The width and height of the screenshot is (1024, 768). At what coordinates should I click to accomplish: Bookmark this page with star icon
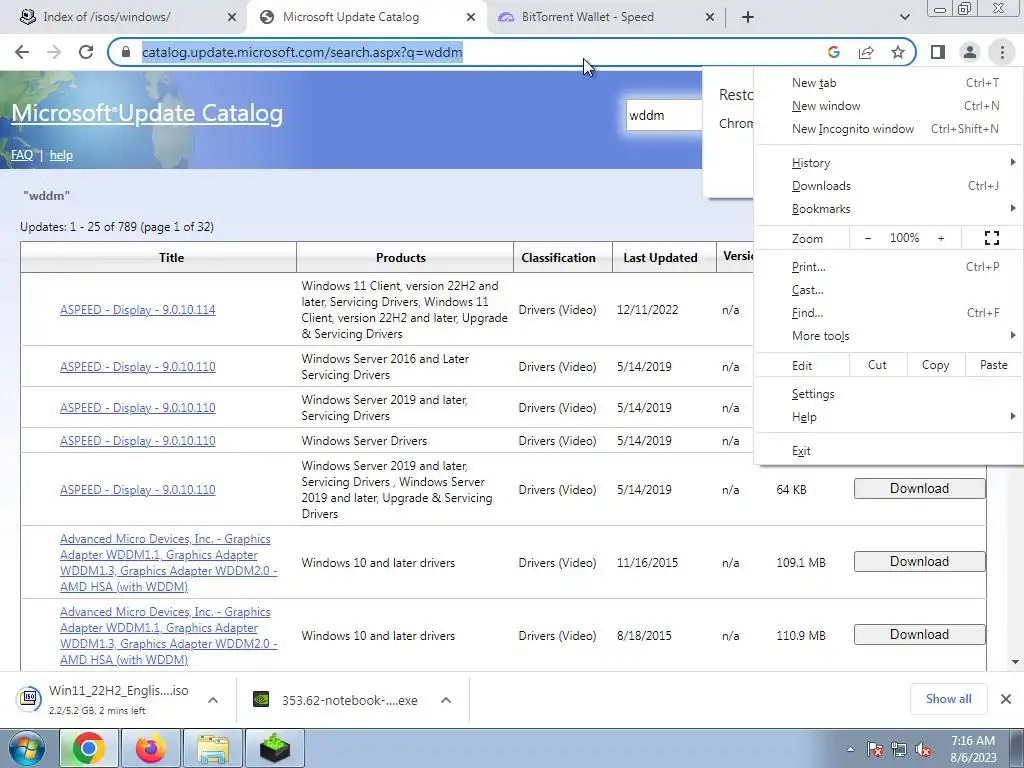click(898, 52)
